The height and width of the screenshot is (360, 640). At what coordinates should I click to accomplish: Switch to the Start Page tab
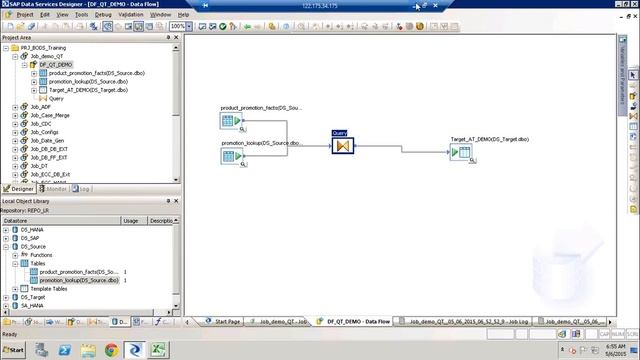pyautogui.click(x=223, y=322)
